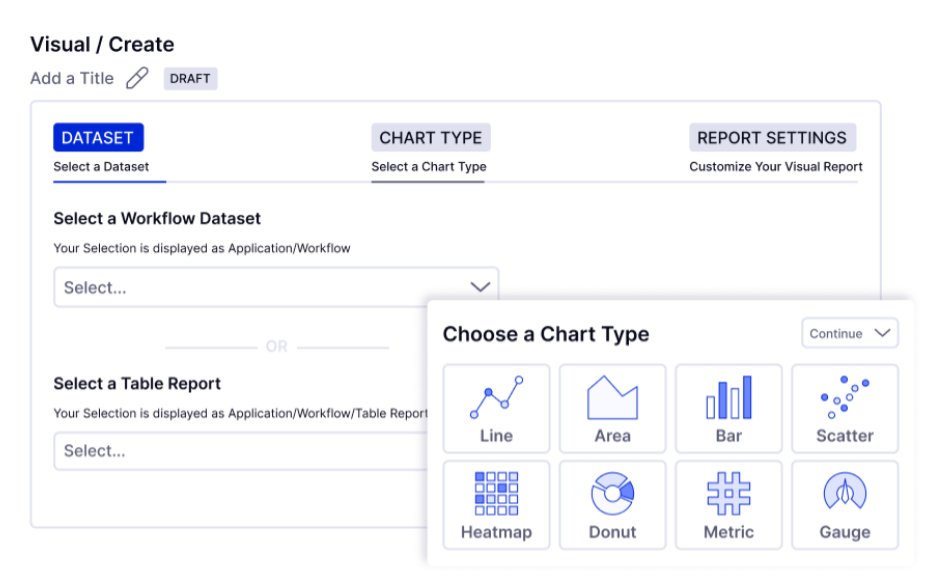The image size is (943, 588).
Task: Choose the Bar chart icon
Action: [729, 397]
